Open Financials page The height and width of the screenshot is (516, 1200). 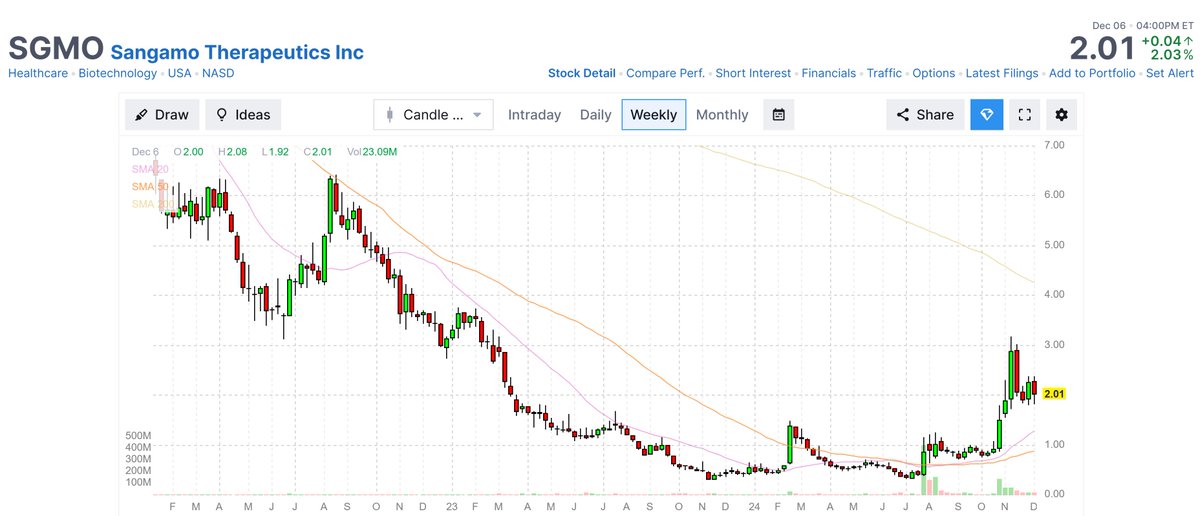tap(829, 73)
